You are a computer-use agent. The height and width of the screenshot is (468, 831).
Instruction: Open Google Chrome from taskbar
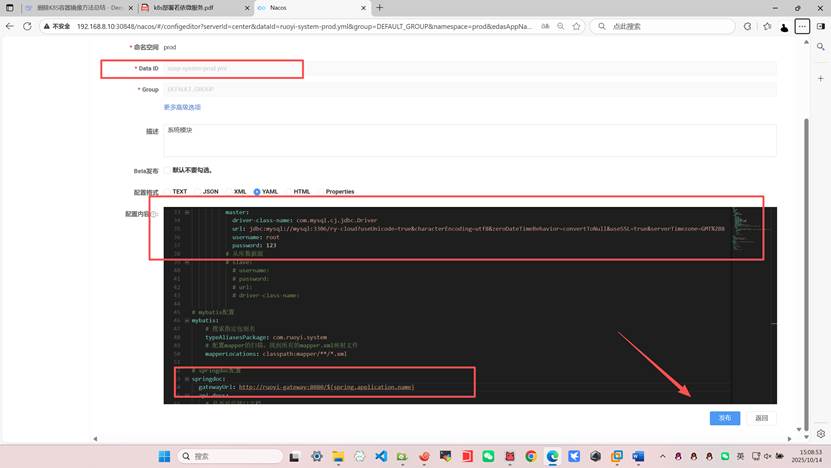click(x=531, y=456)
